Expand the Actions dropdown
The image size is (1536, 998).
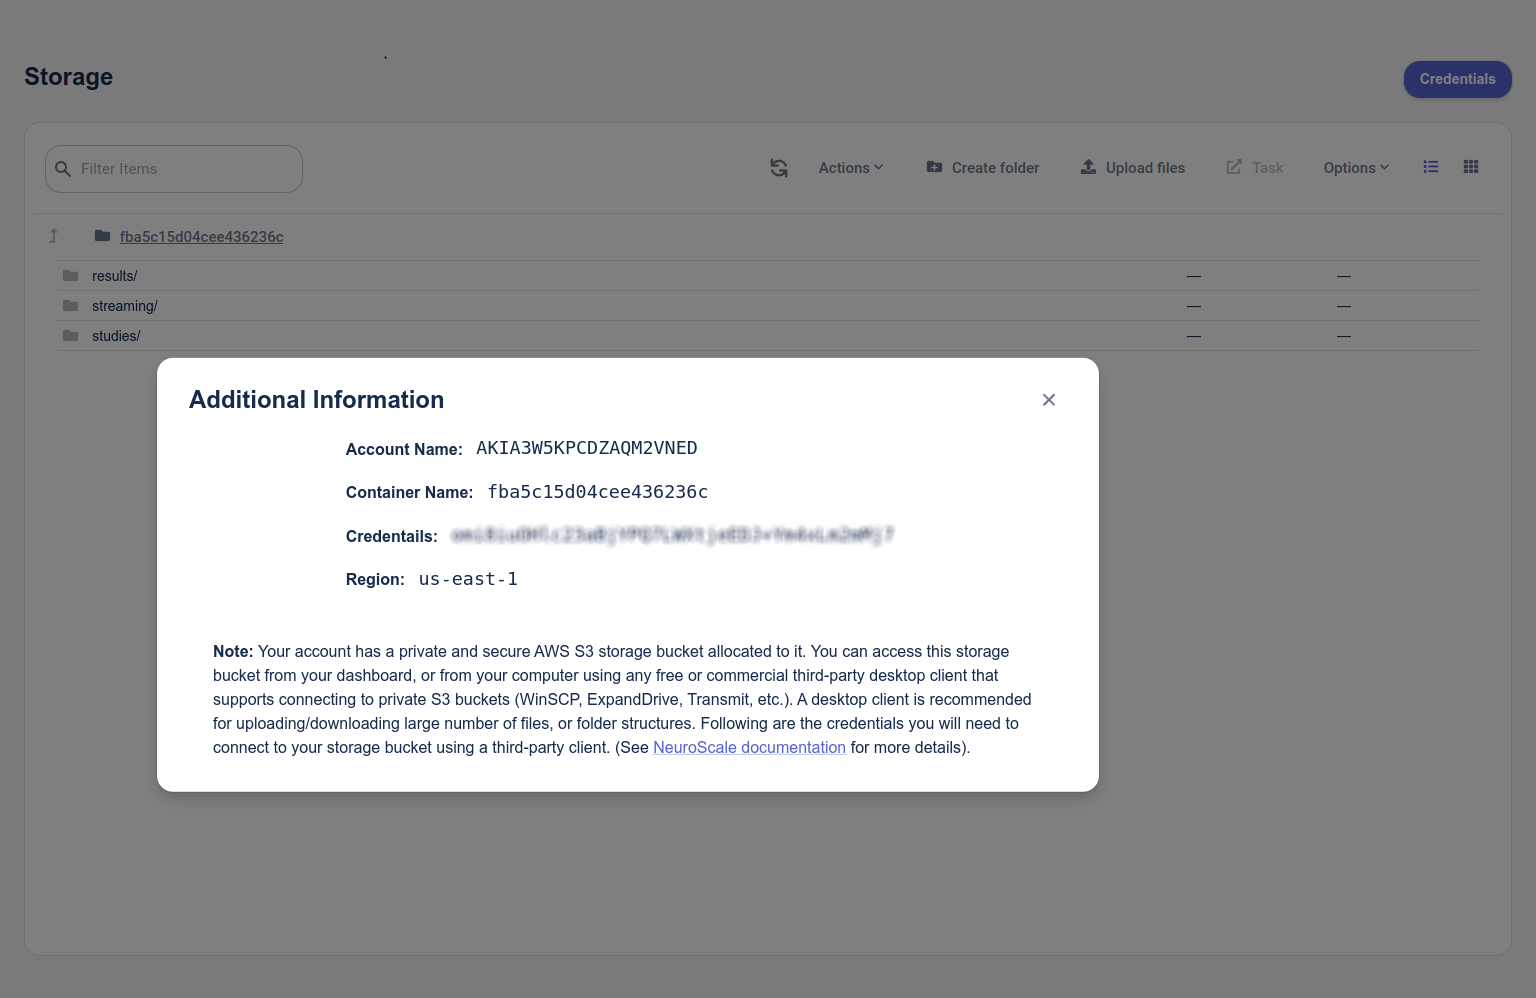pyautogui.click(x=851, y=168)
